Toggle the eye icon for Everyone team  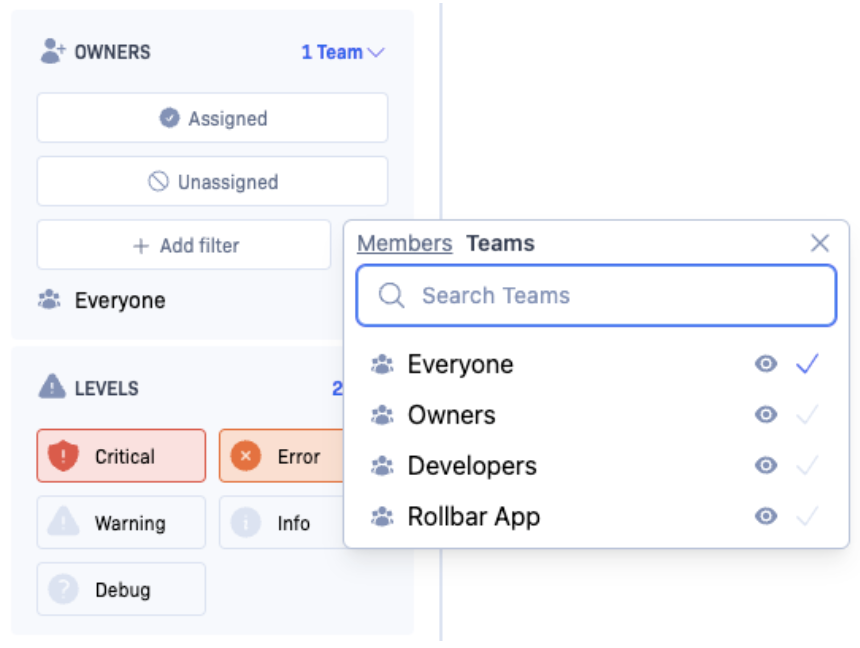(766, 364)
